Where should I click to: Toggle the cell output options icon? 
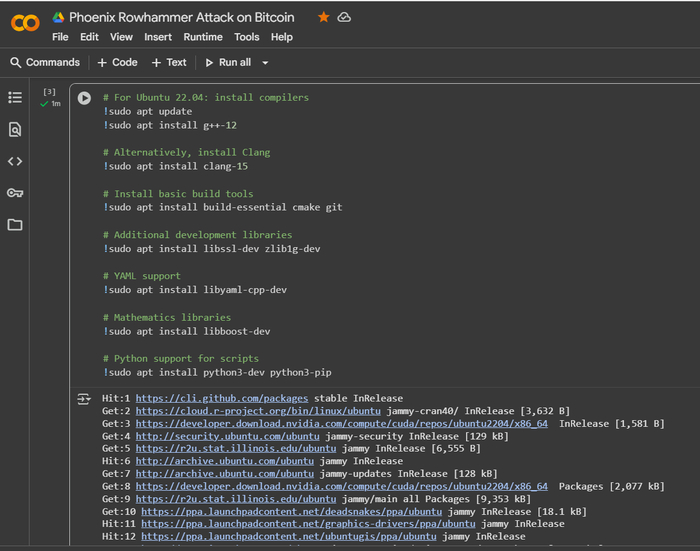84,398
